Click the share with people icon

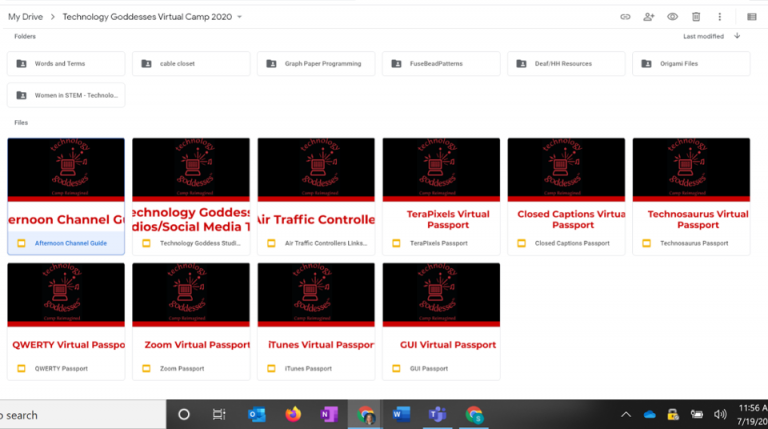[x=648, y=17]
